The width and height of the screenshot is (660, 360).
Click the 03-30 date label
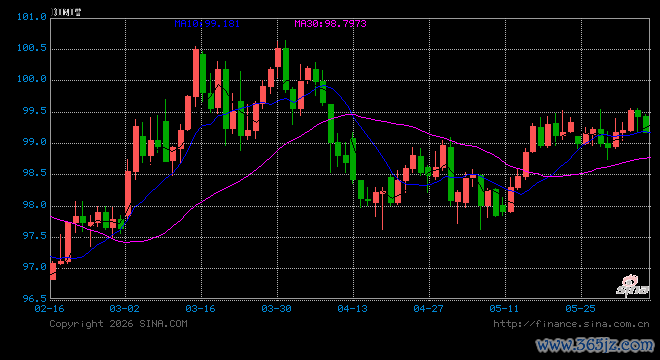[x=277, y=309]
